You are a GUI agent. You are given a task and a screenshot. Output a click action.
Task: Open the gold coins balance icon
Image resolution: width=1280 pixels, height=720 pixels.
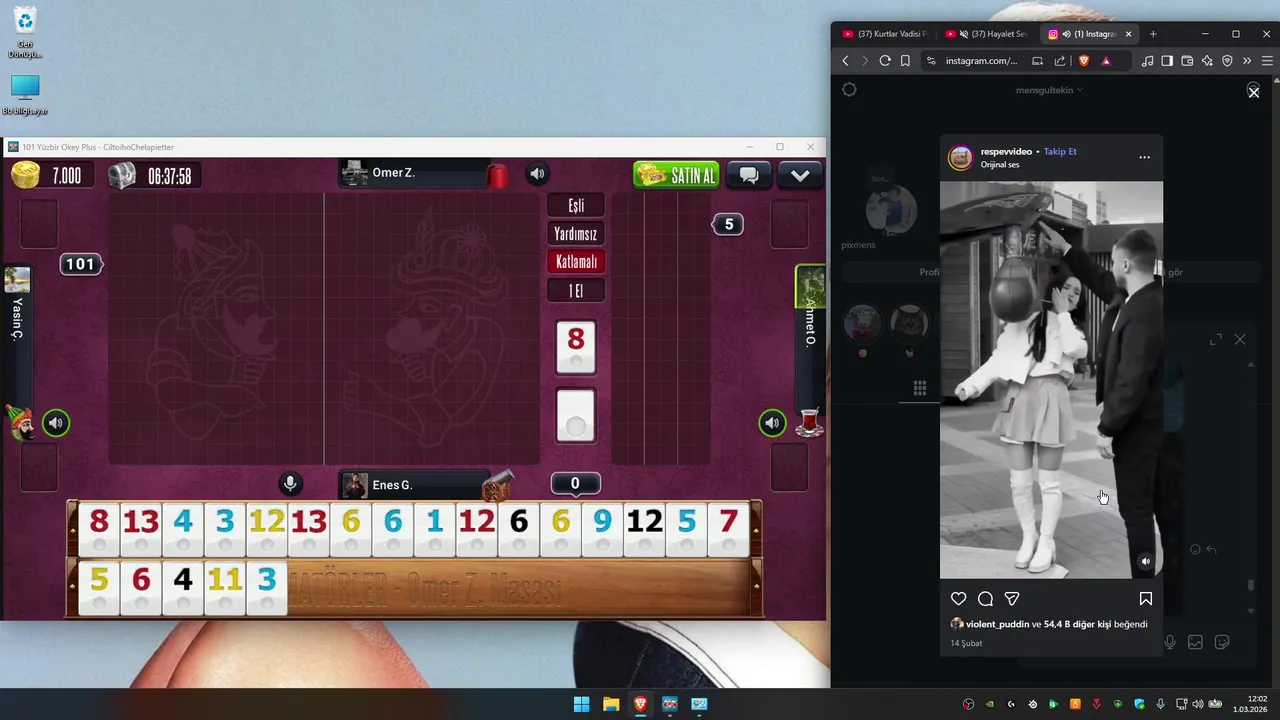26,176
